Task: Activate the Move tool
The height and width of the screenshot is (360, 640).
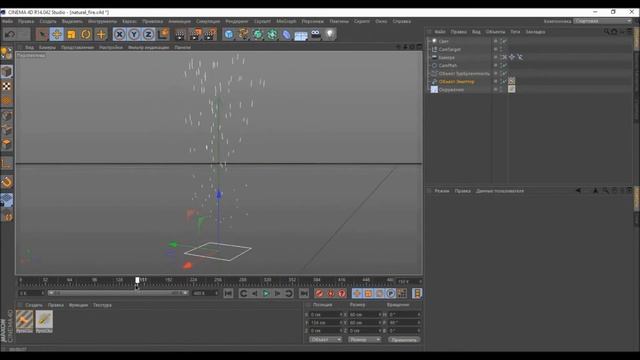Action: pos(57,34)
